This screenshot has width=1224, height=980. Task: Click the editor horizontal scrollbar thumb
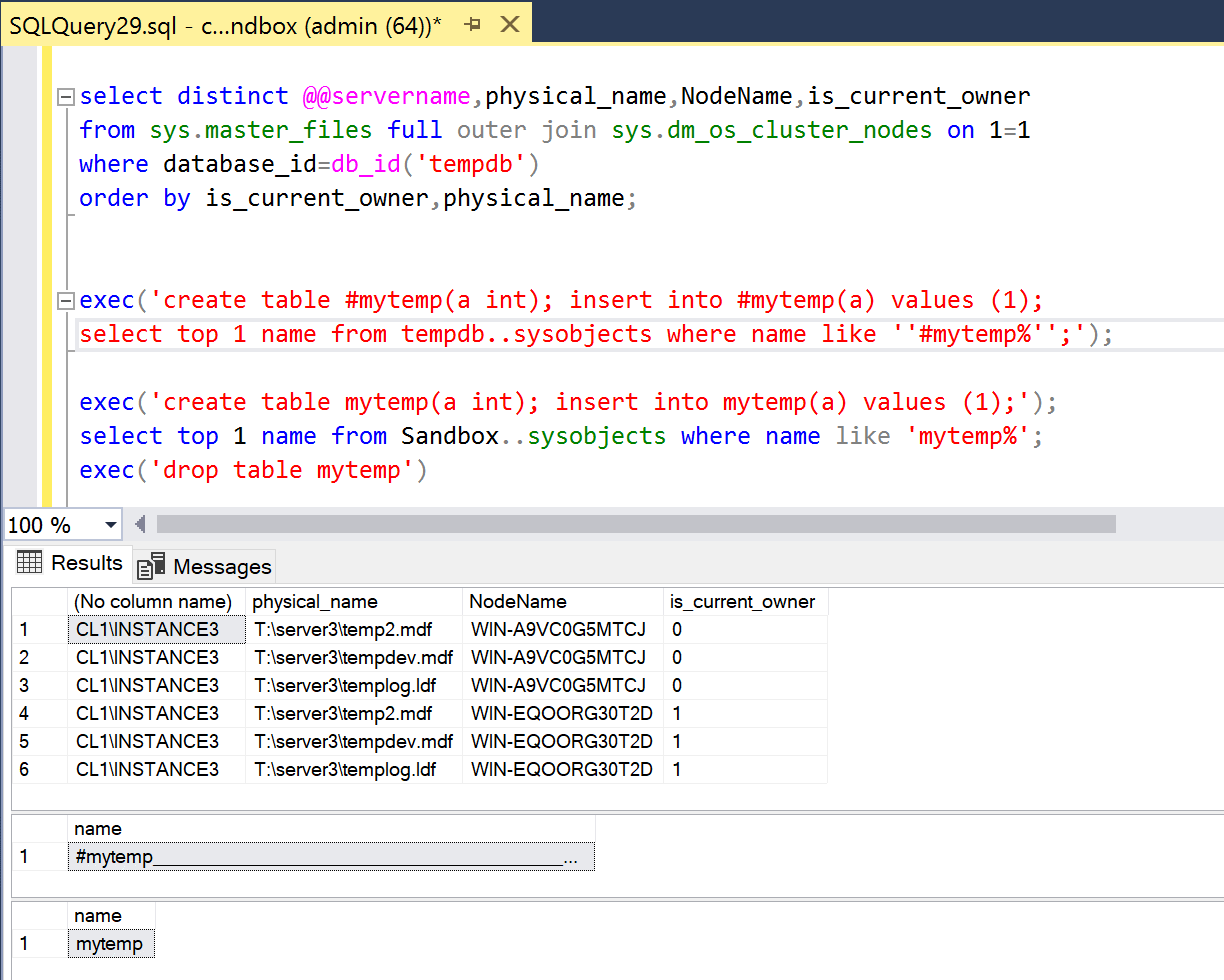click(635, 525)
